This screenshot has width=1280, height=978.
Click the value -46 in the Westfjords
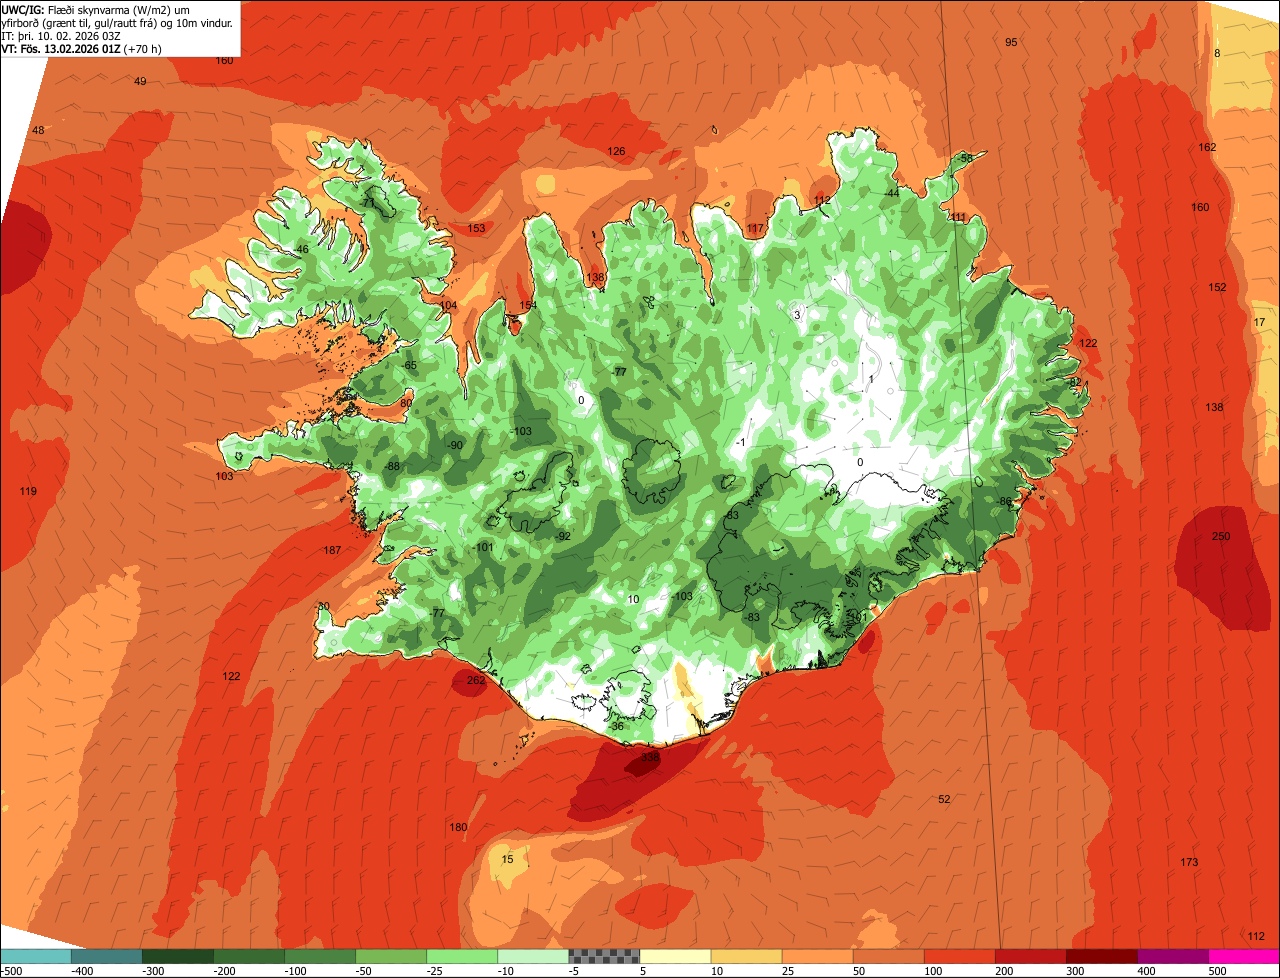(300, 249)
